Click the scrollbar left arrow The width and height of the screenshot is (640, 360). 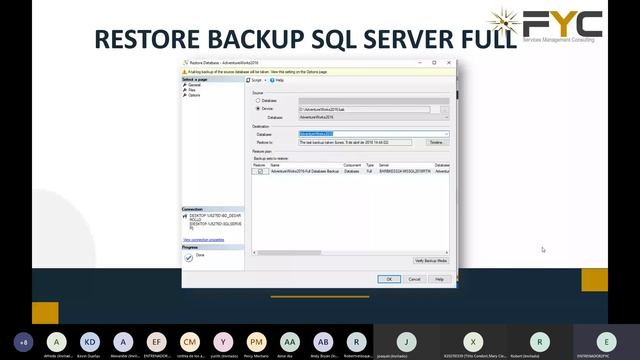click(254, 253)
